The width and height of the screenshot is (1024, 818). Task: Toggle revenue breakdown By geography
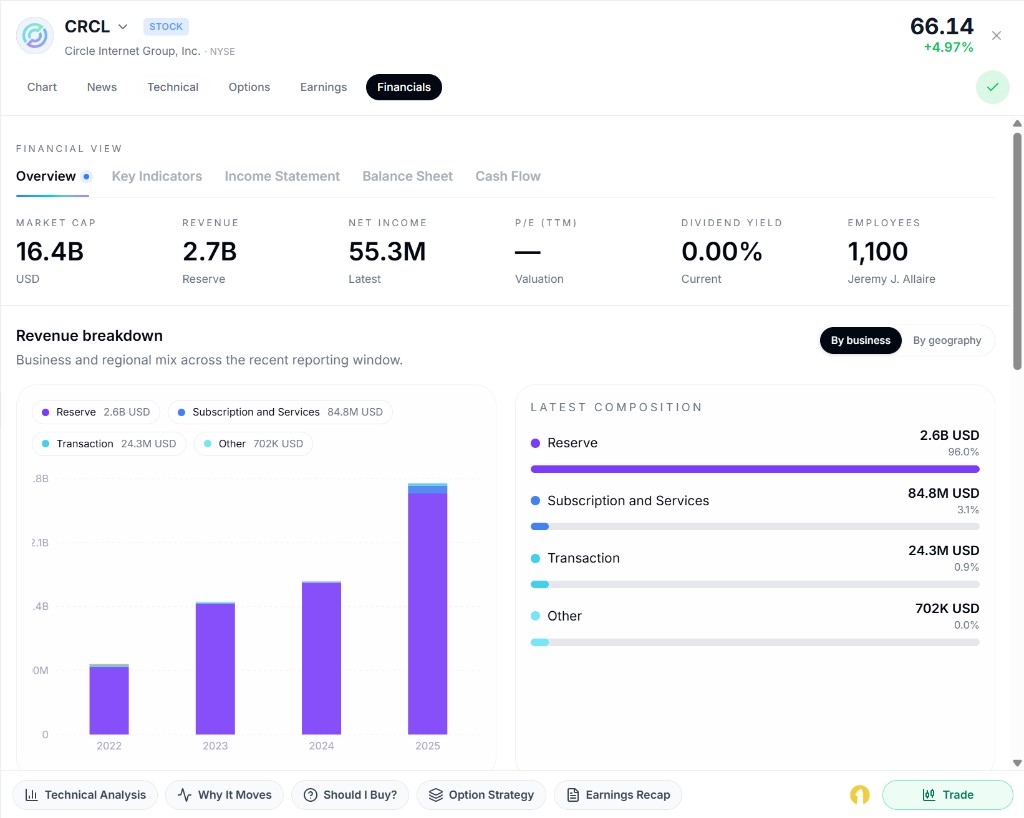point(947,340)
